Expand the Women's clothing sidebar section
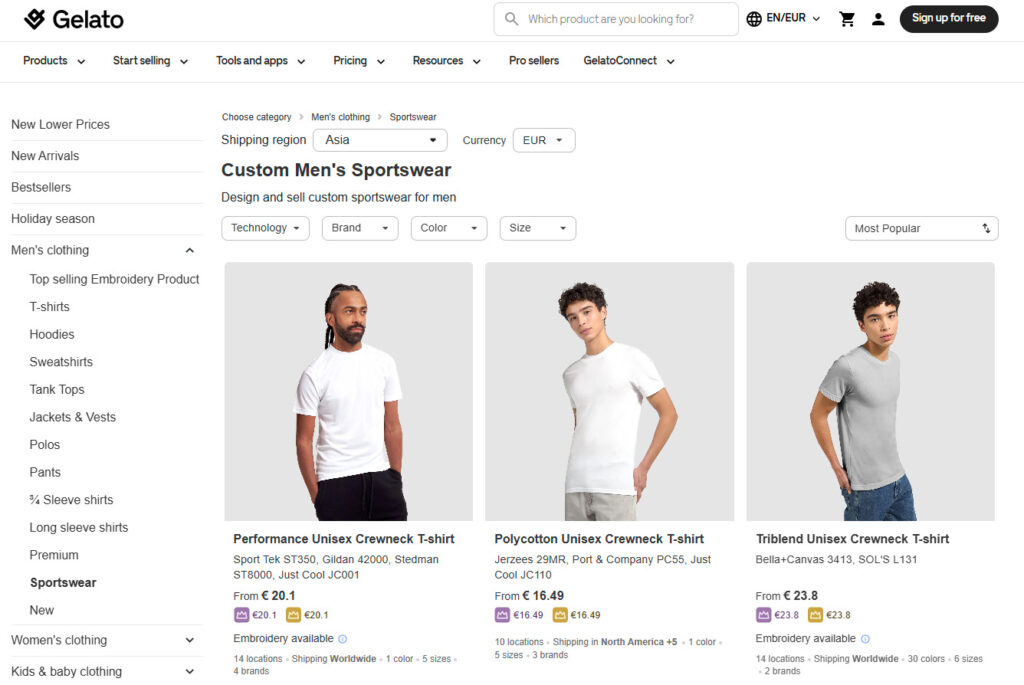This screenshot has width=1024, height=685. click(x=190, y=640)
